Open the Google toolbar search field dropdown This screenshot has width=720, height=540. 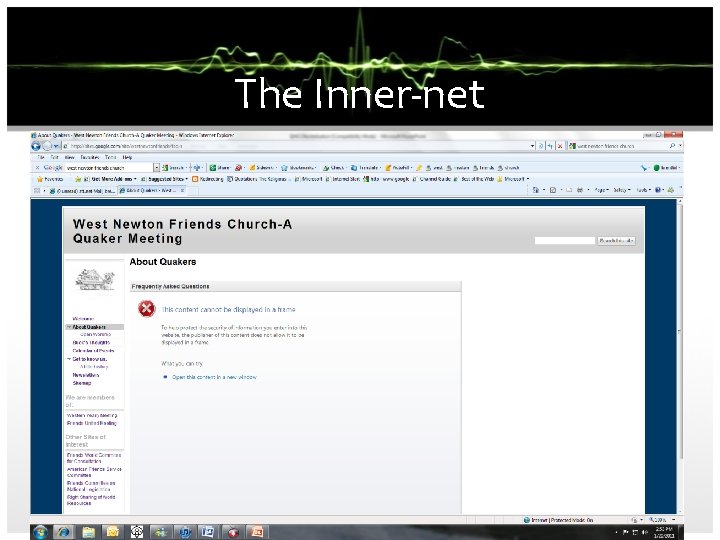tap(157, 168)
